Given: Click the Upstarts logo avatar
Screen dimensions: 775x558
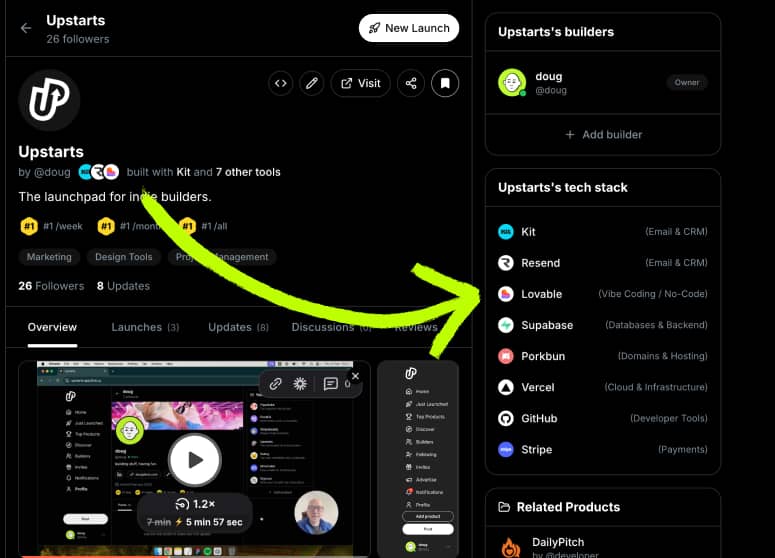Looking at the screenshot, I should tap(49, 100).
